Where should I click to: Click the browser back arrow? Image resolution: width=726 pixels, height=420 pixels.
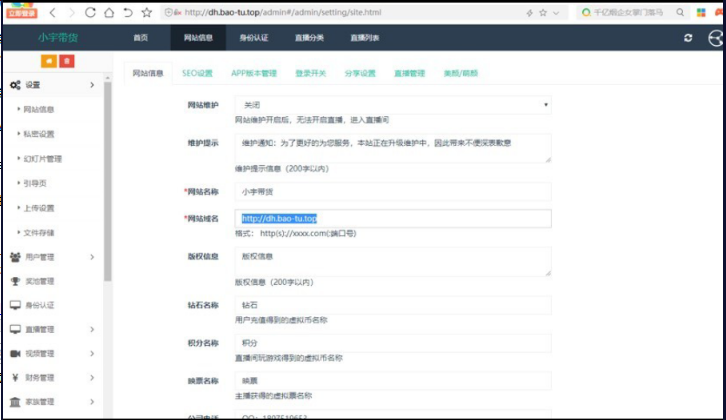pyautogui.click(x=53, y=13)
